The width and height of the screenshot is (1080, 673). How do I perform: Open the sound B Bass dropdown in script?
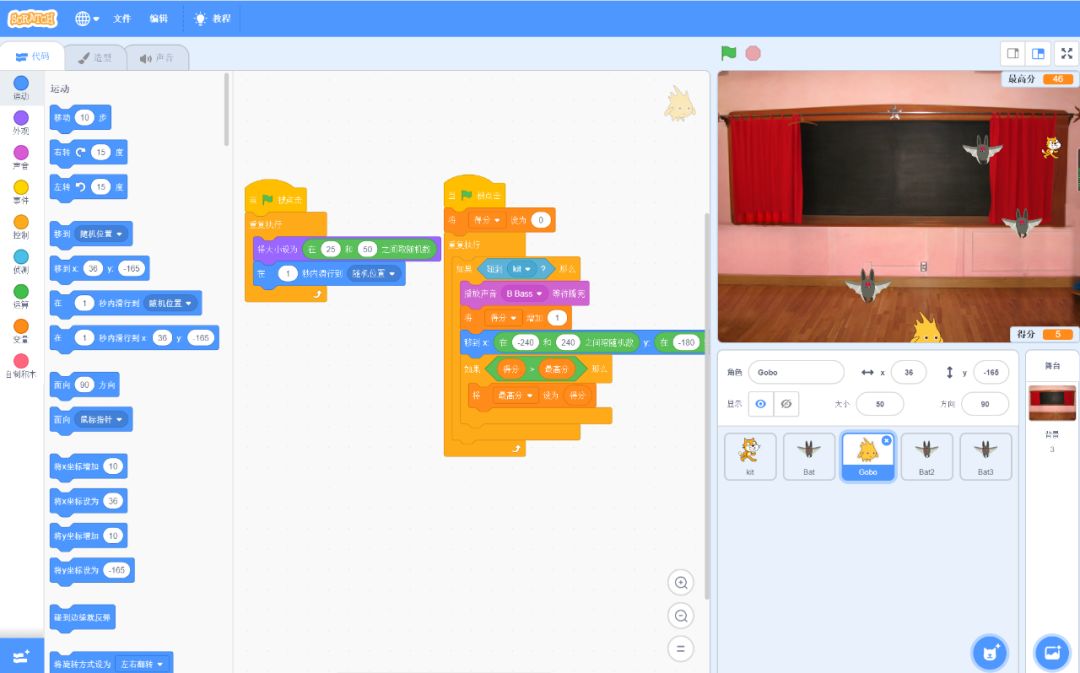click(x=523, y=293)
